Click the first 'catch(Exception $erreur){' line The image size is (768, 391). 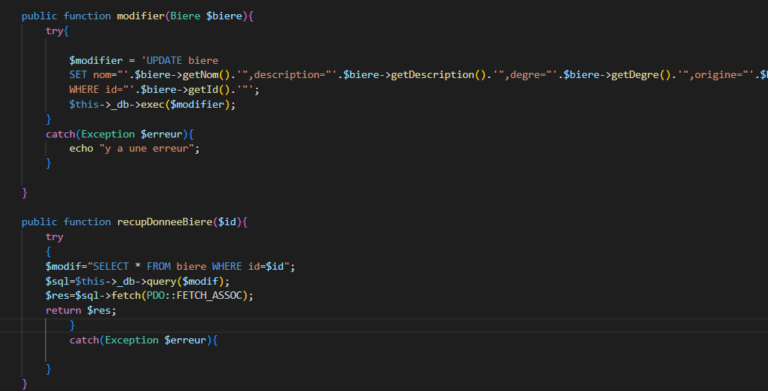click(120, 134)
